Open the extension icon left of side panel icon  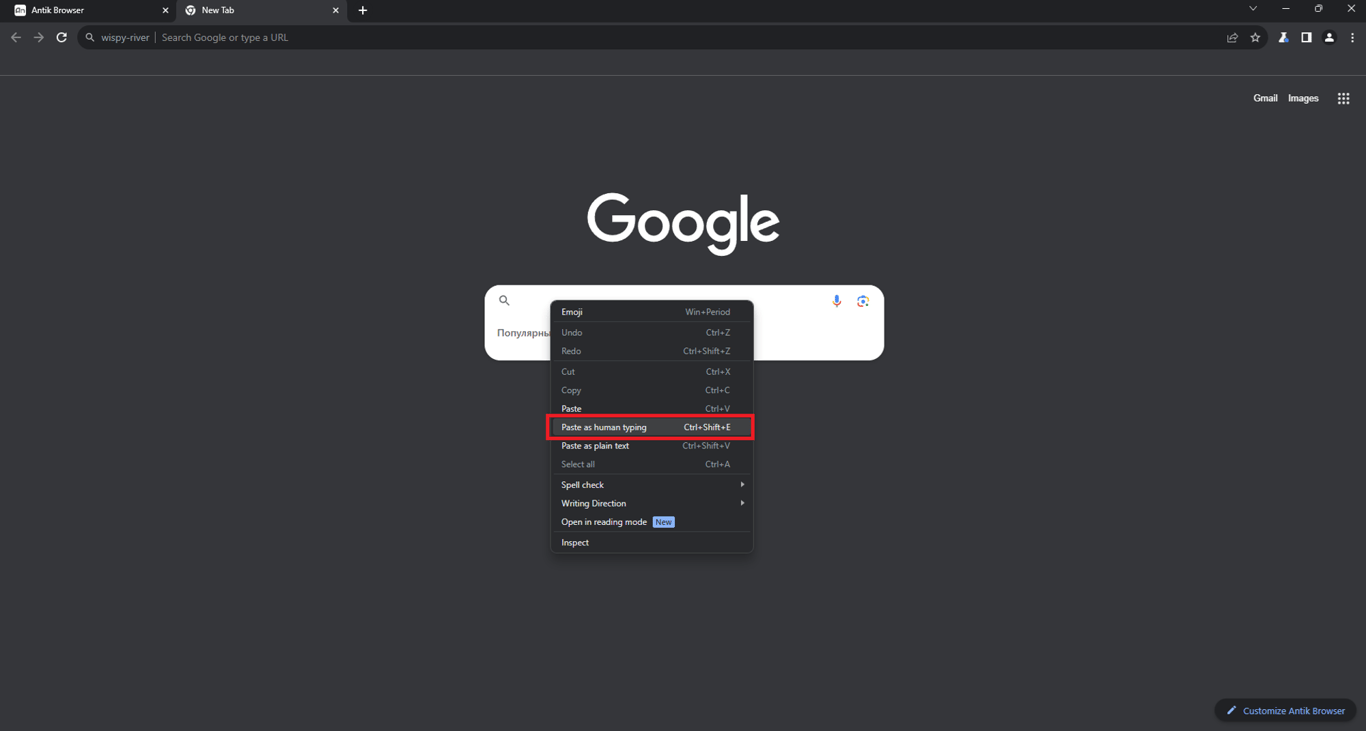[1283, 38]
